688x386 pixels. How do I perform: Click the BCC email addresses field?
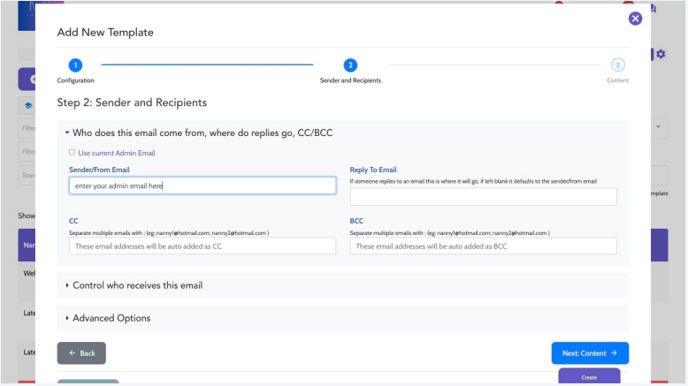(483, 246)
